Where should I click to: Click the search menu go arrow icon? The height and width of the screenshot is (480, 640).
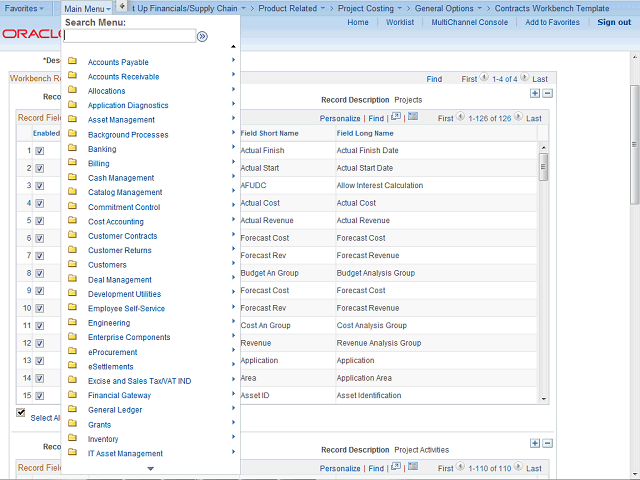(x=202, y=37)
